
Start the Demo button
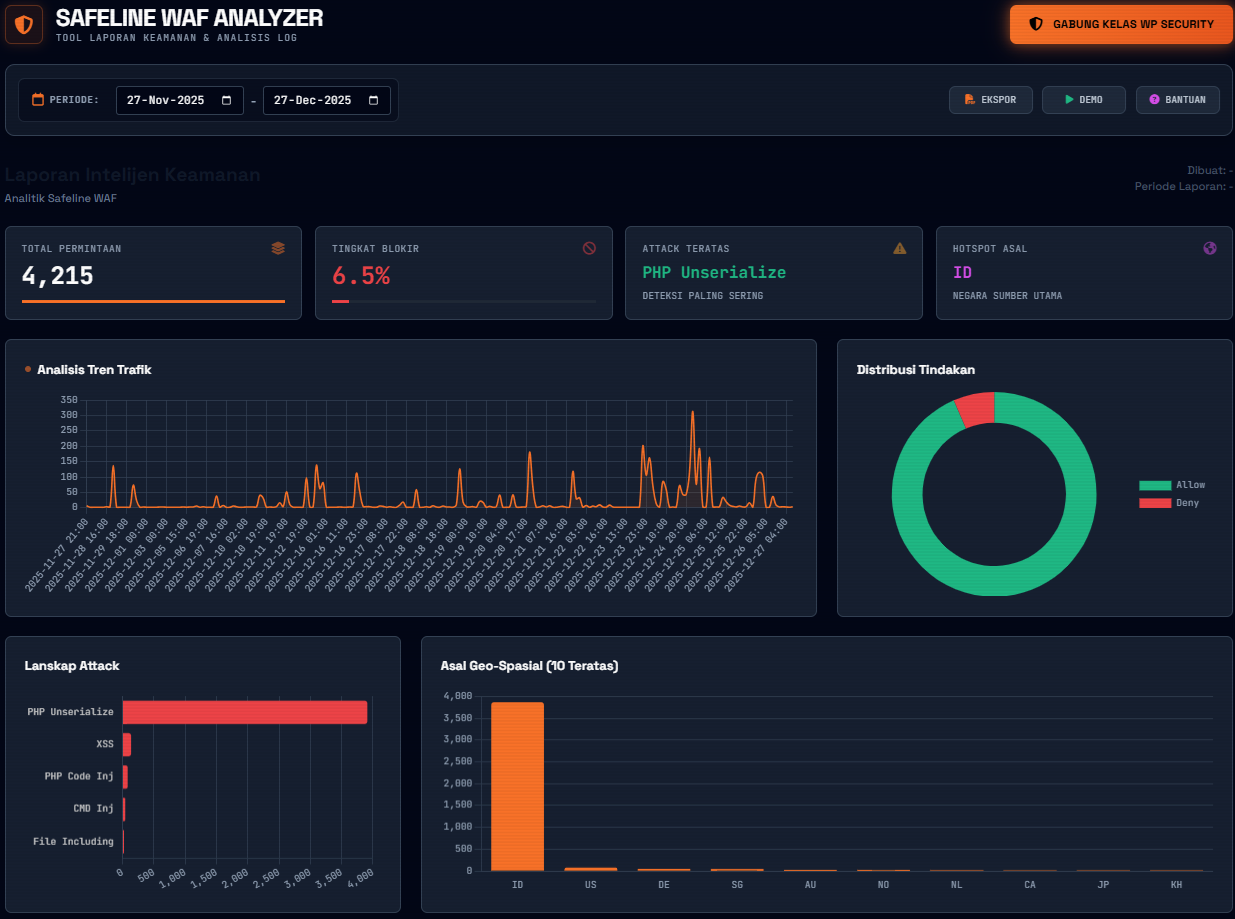coord(1083,100)
